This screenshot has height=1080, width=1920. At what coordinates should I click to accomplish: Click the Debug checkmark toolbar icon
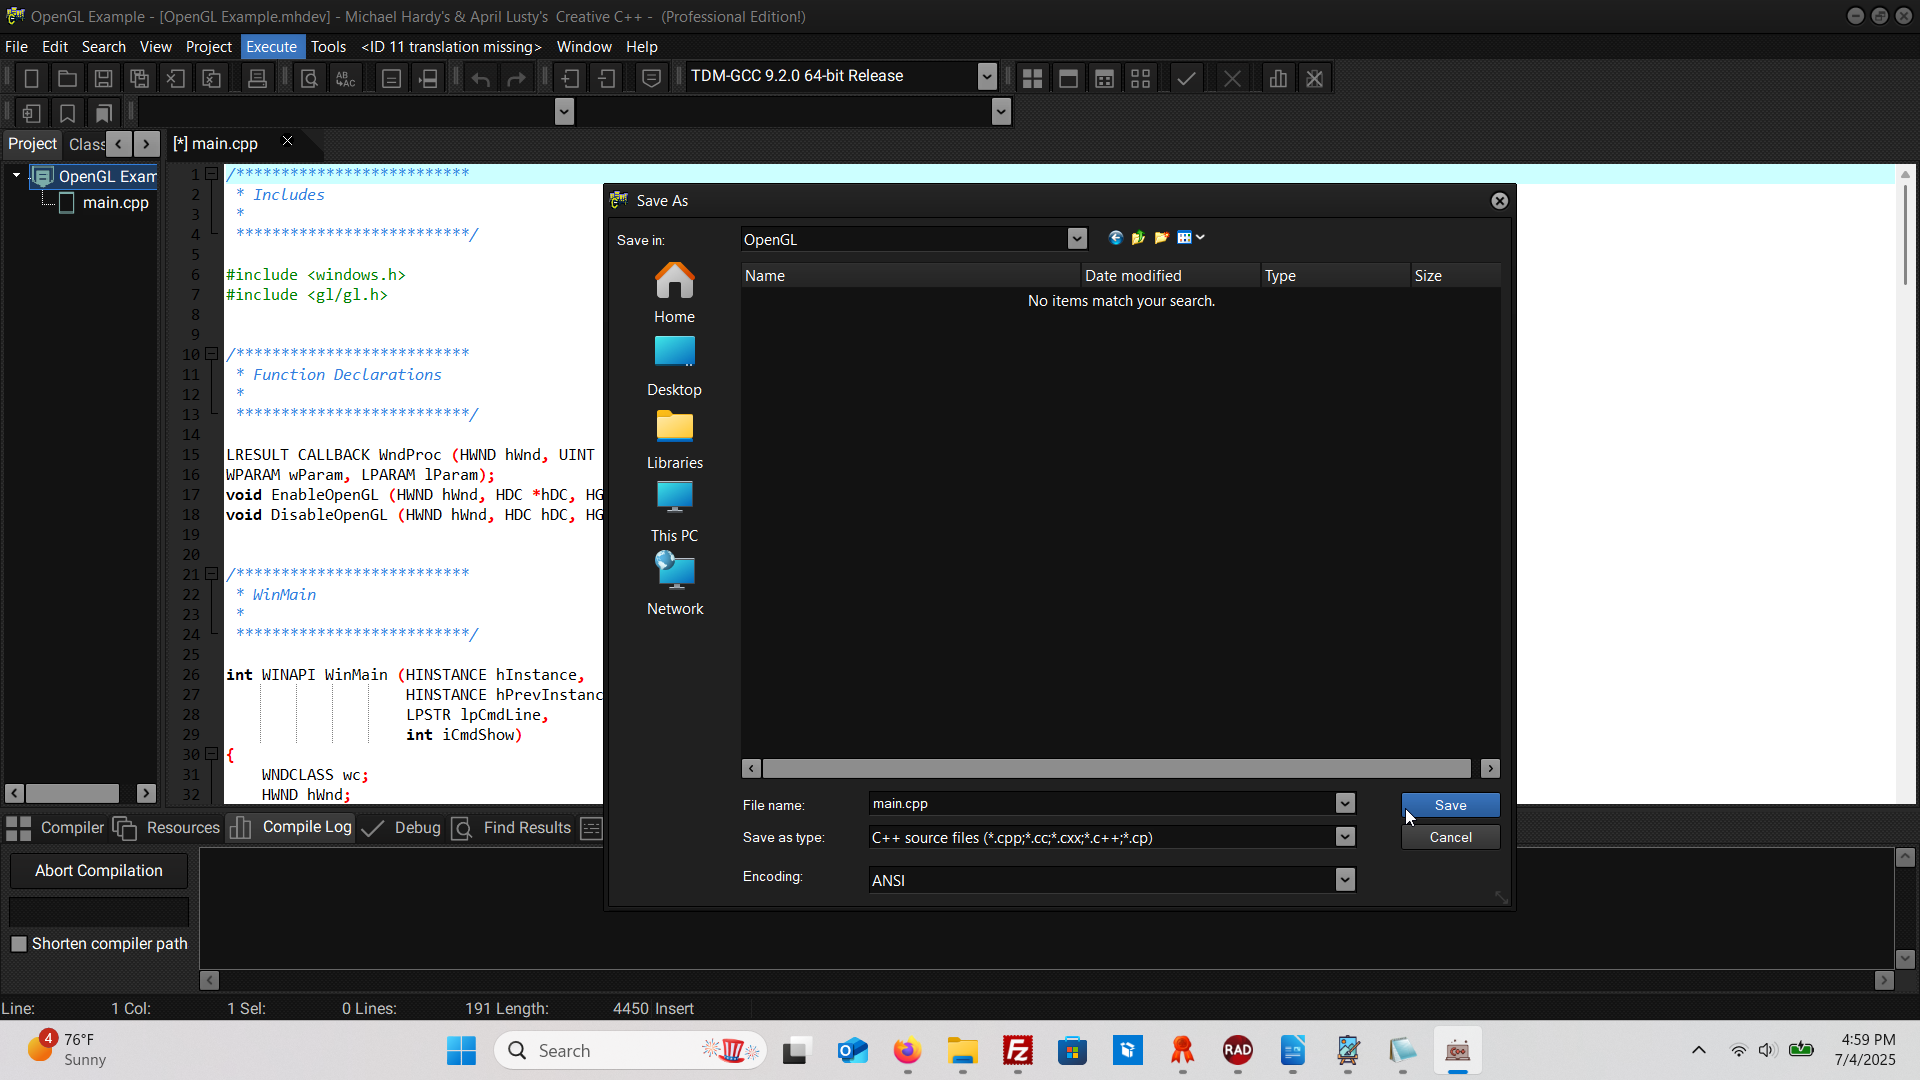click(1186, 78)
